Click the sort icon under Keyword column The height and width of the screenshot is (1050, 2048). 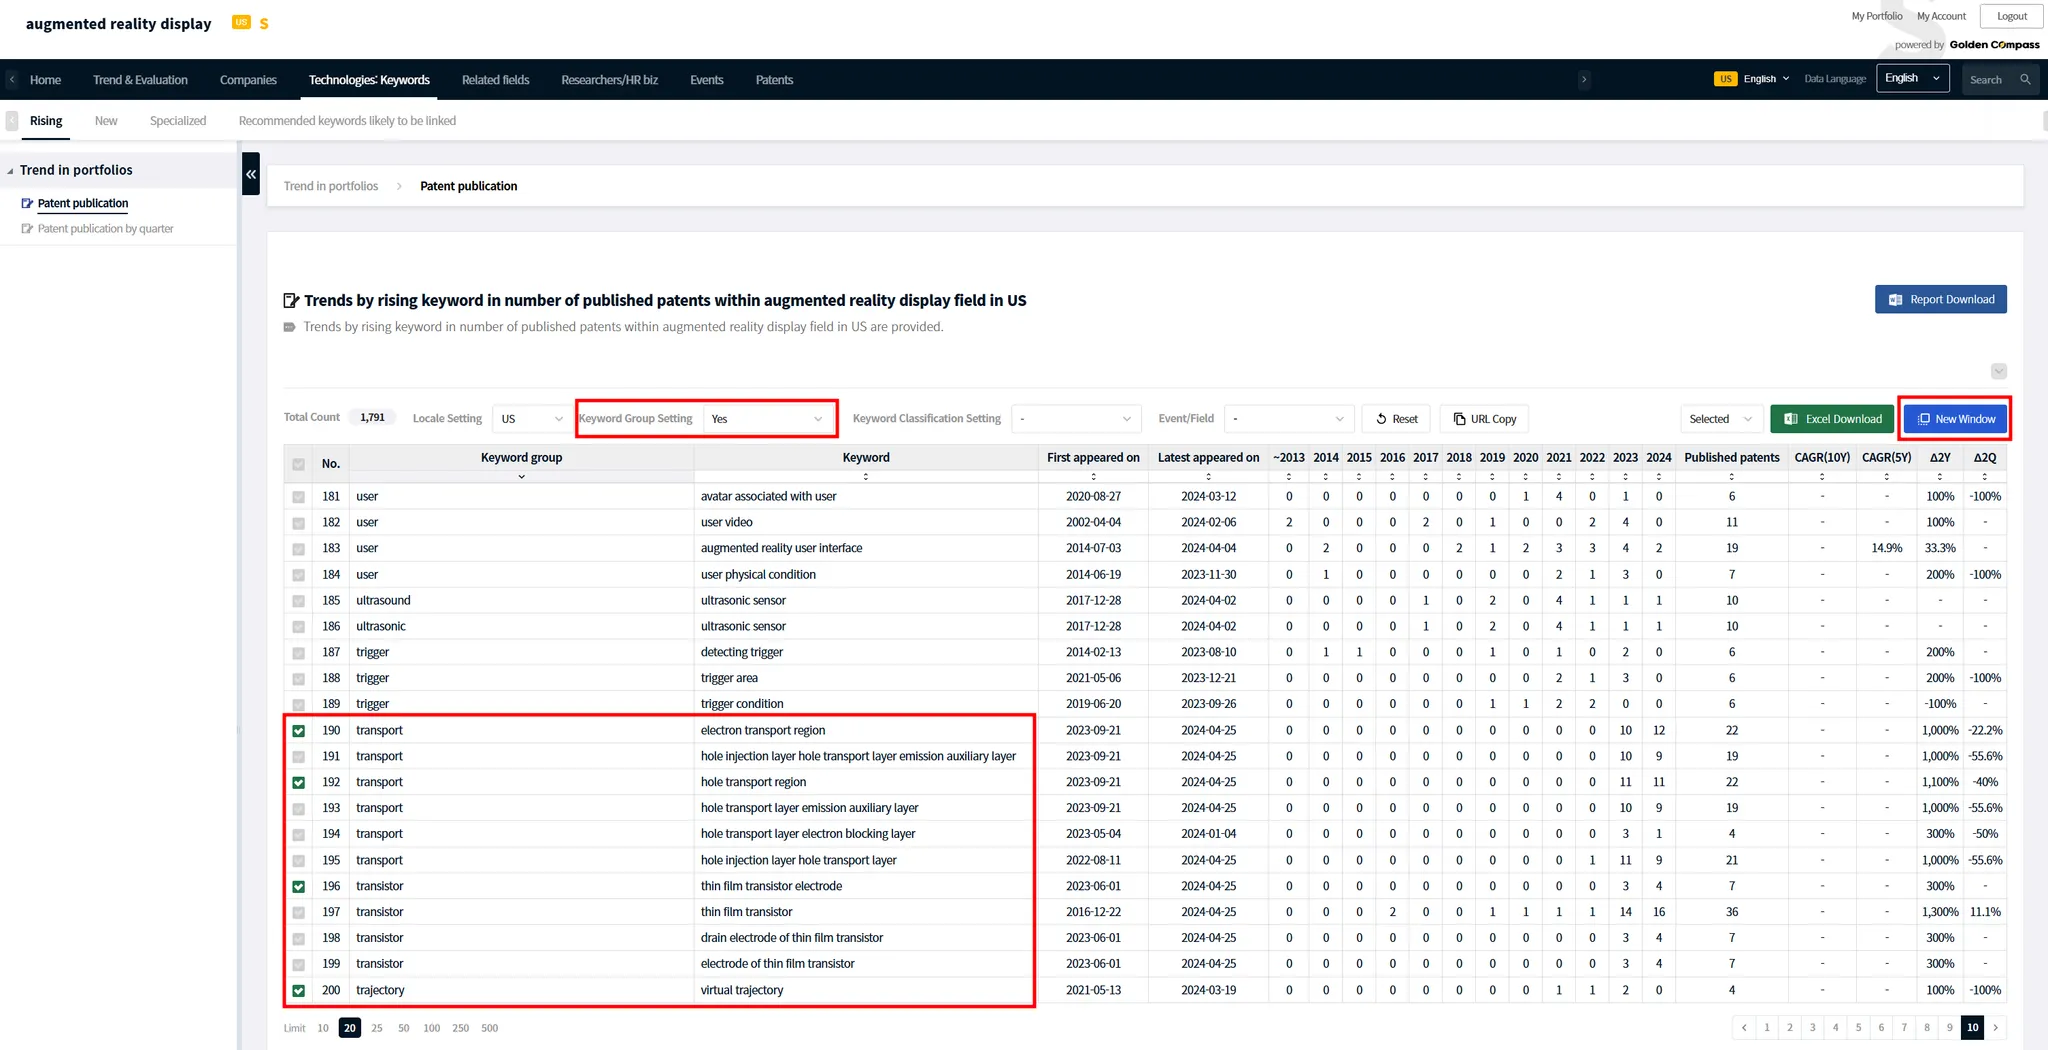[x=865, y=477]
